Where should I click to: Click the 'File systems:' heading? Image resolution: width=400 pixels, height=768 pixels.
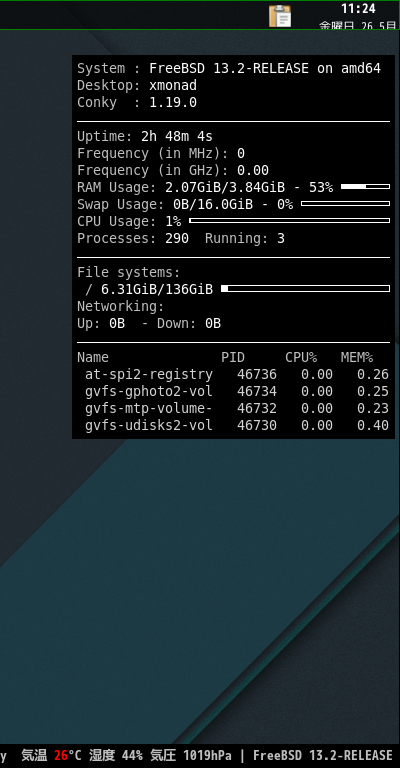pyautogui.click(x=129, y=272)
